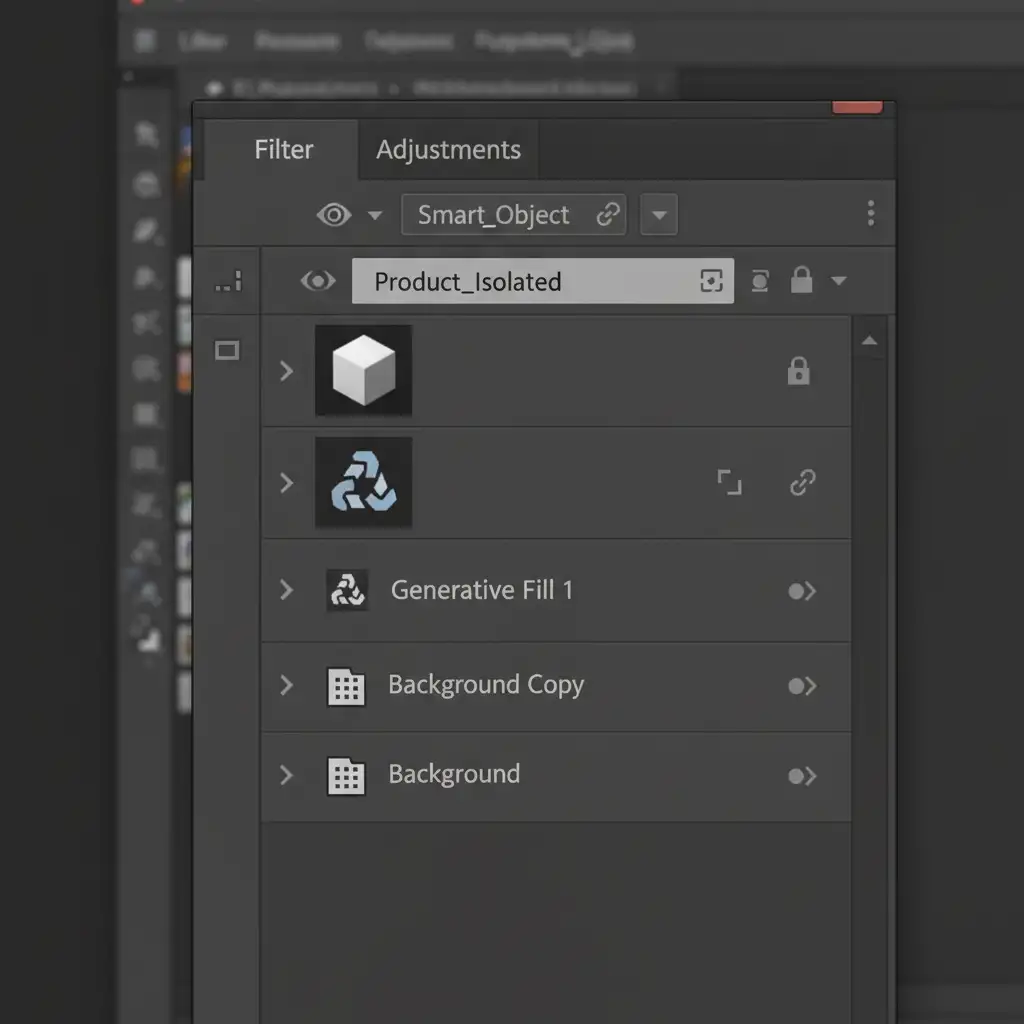Click the chain icon in Smart_Object field

pyautogui.click(x=607, y=215)
